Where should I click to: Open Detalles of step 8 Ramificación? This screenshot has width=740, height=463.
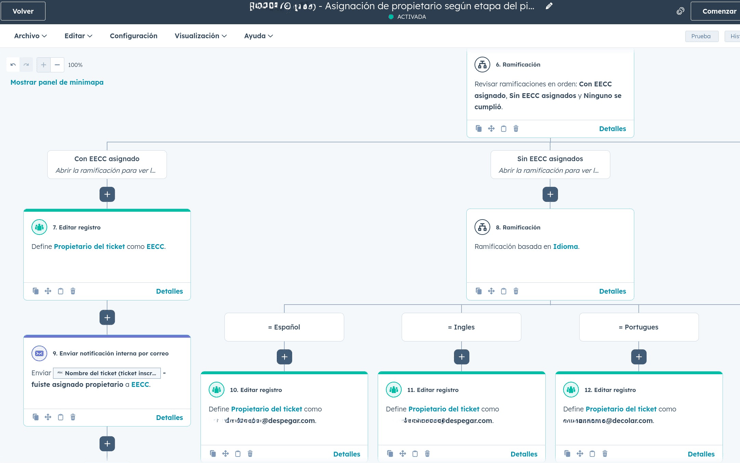click(x=612, y=291)
